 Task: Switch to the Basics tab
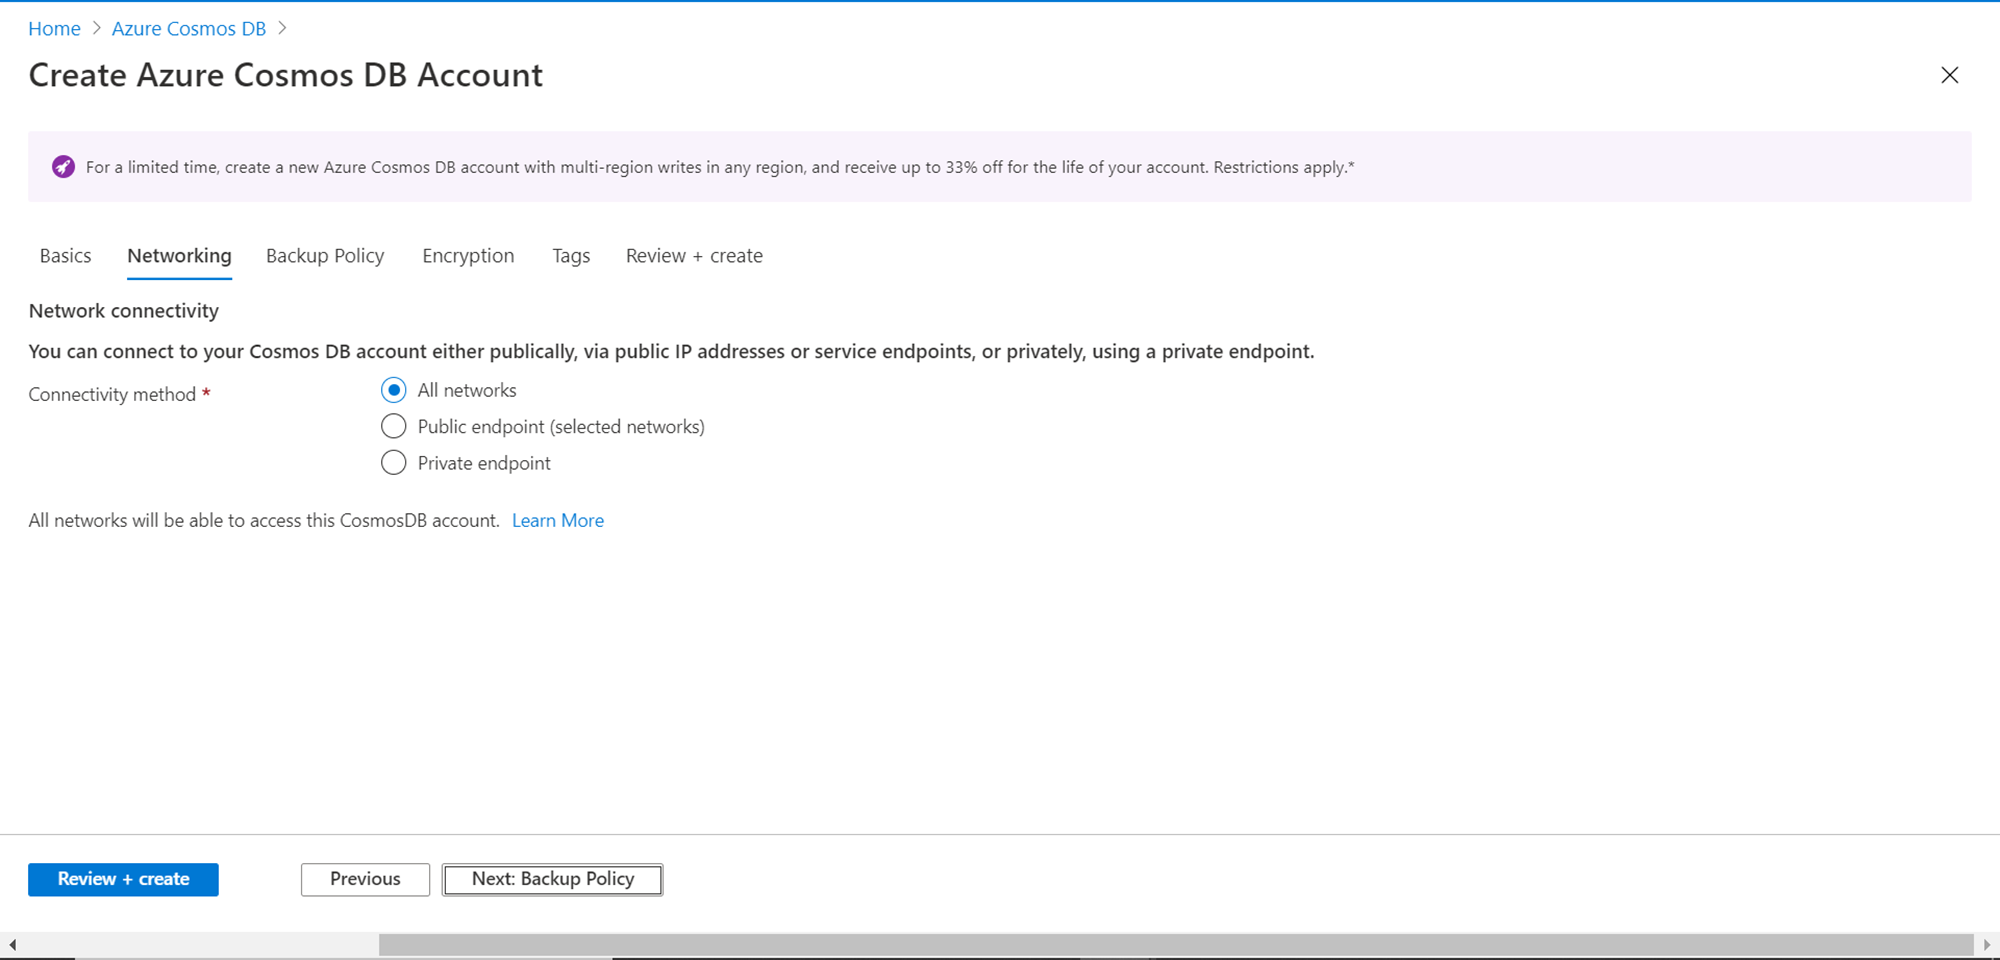[x=65, y=256]
